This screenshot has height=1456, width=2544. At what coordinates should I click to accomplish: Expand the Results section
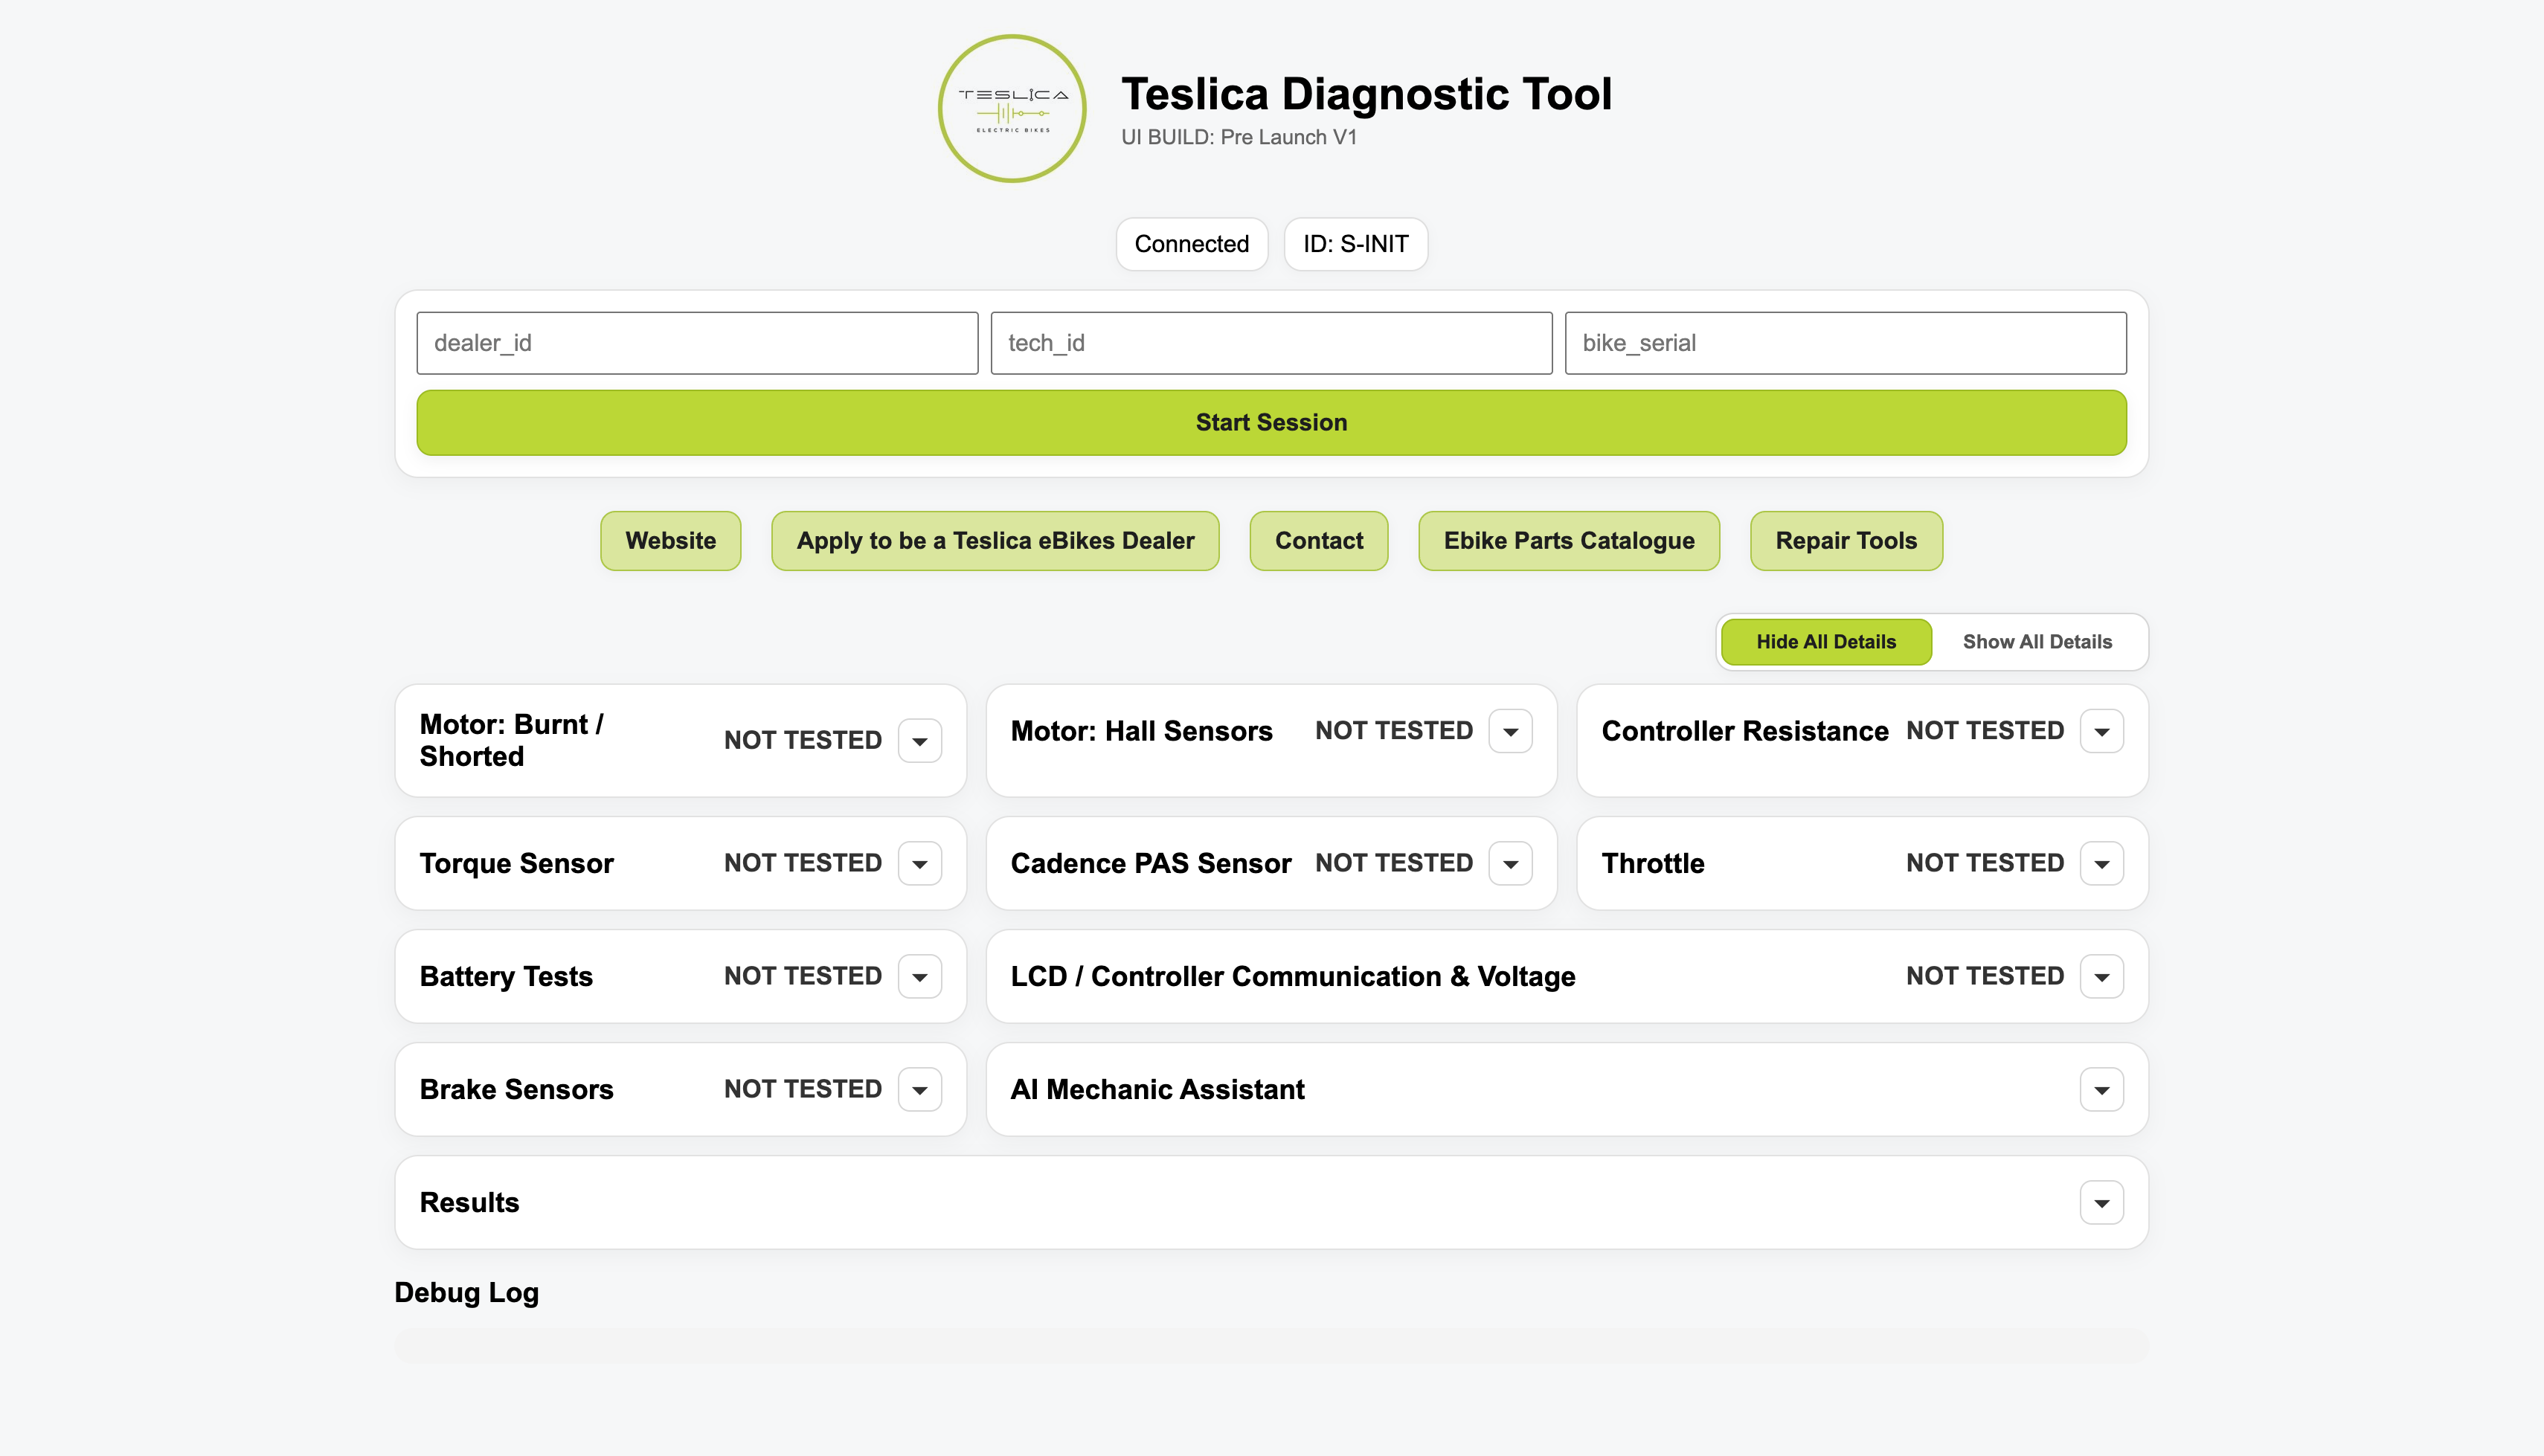(2101, 1202)
